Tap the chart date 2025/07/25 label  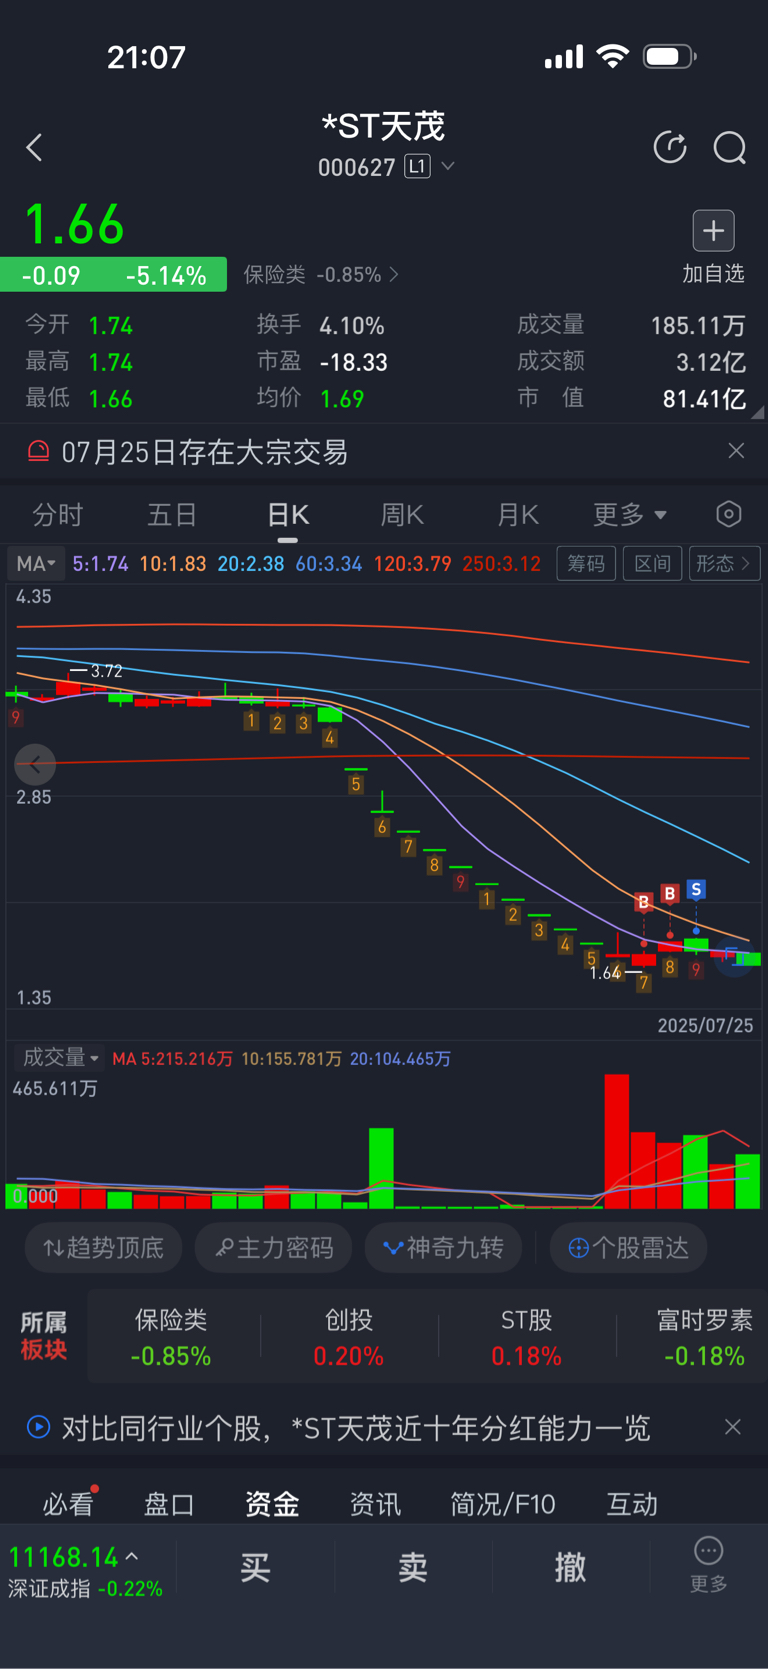click(x=705, y=1026)
